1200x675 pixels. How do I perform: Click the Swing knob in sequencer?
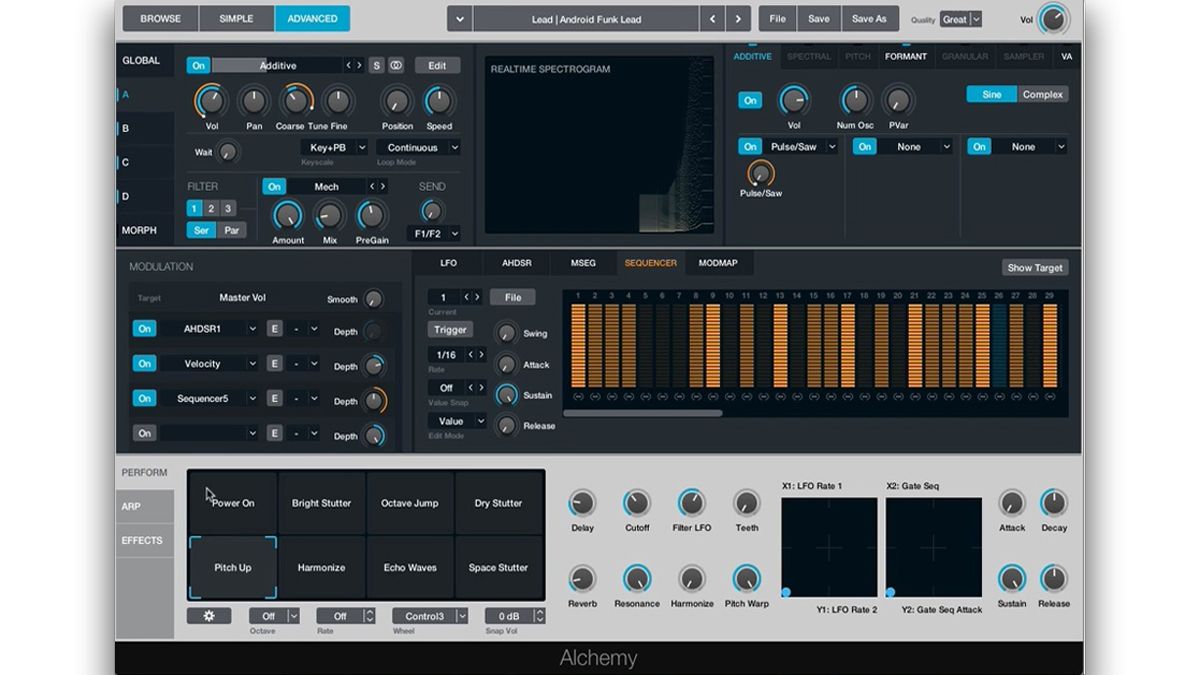pyautogui.click(x=507, y=333)
